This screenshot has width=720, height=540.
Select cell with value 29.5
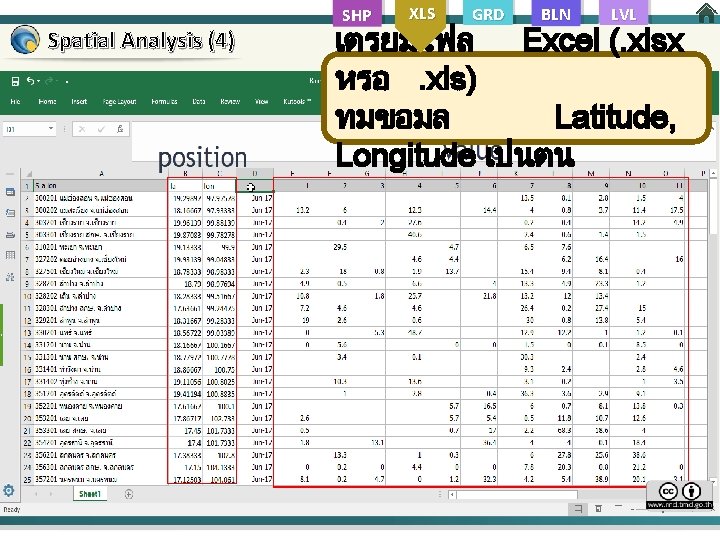pos(330,247)
